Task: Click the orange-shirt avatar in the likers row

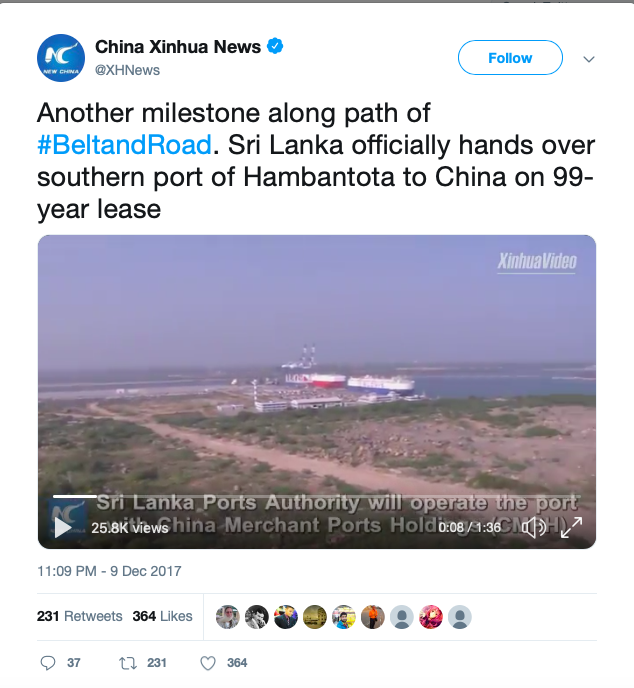Action: pyautogui.click(x=373, y=617)
